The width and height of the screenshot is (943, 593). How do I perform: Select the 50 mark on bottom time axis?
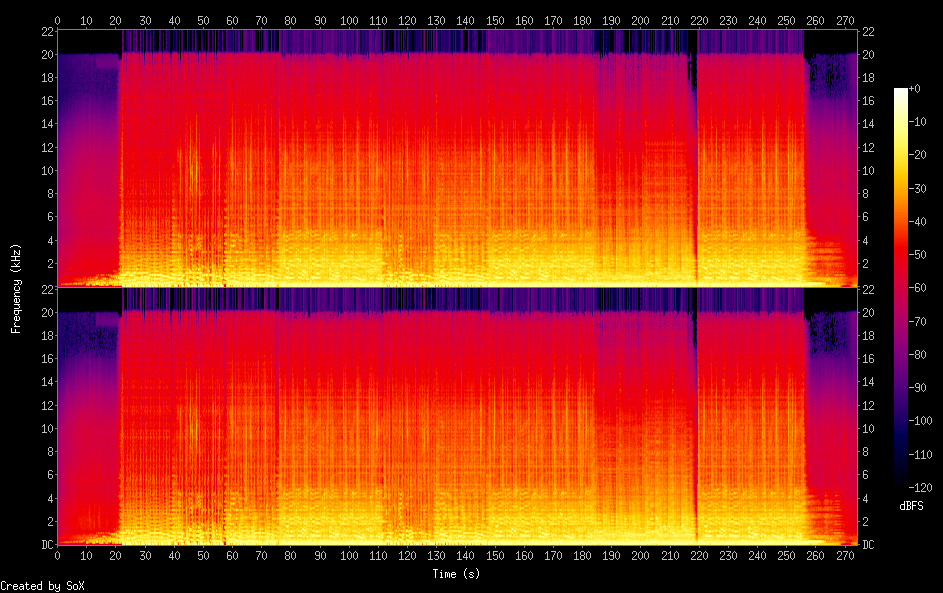tap(203, 555)
